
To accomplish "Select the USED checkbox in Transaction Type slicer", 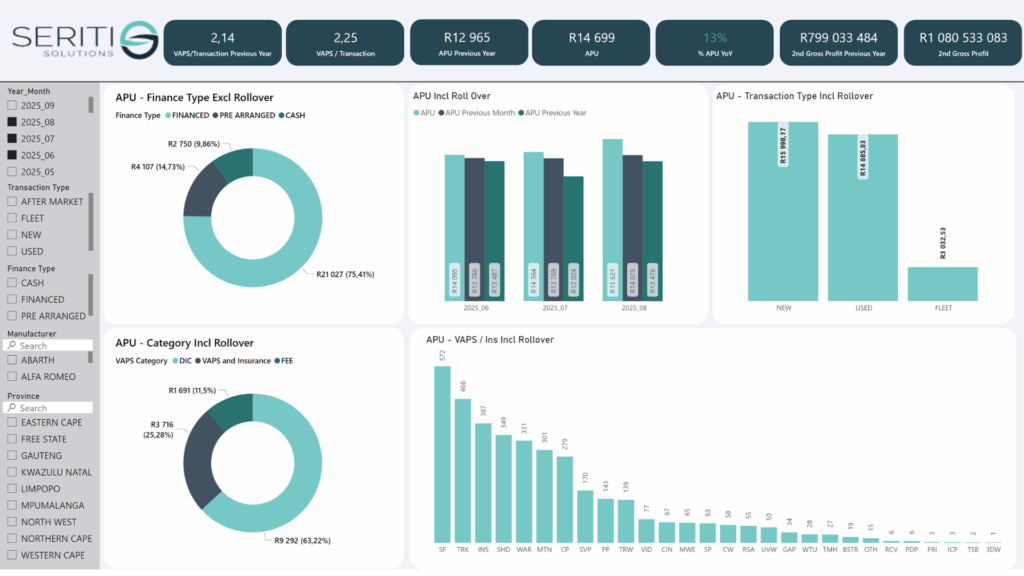I will [x=12, y=251].
